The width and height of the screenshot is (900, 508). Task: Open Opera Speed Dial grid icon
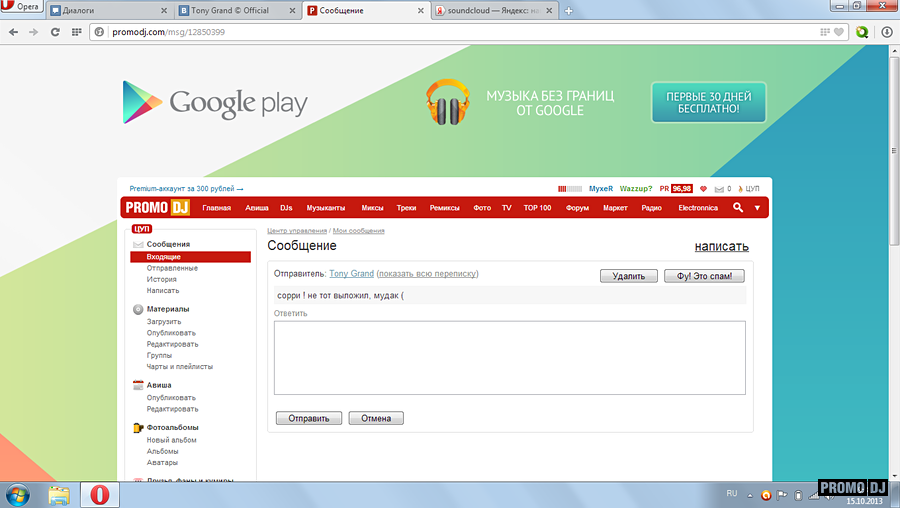(x=77, y=32)
